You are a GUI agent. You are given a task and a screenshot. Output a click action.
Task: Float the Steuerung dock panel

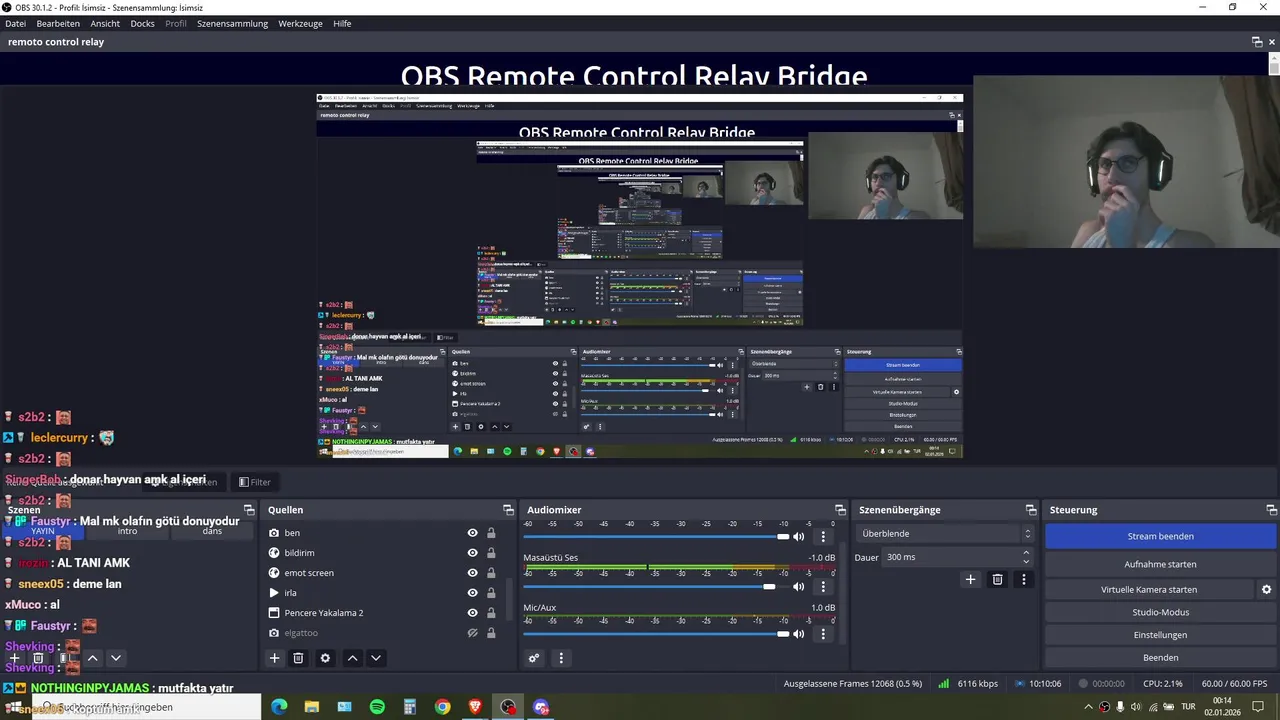(x=1271, y=510)
